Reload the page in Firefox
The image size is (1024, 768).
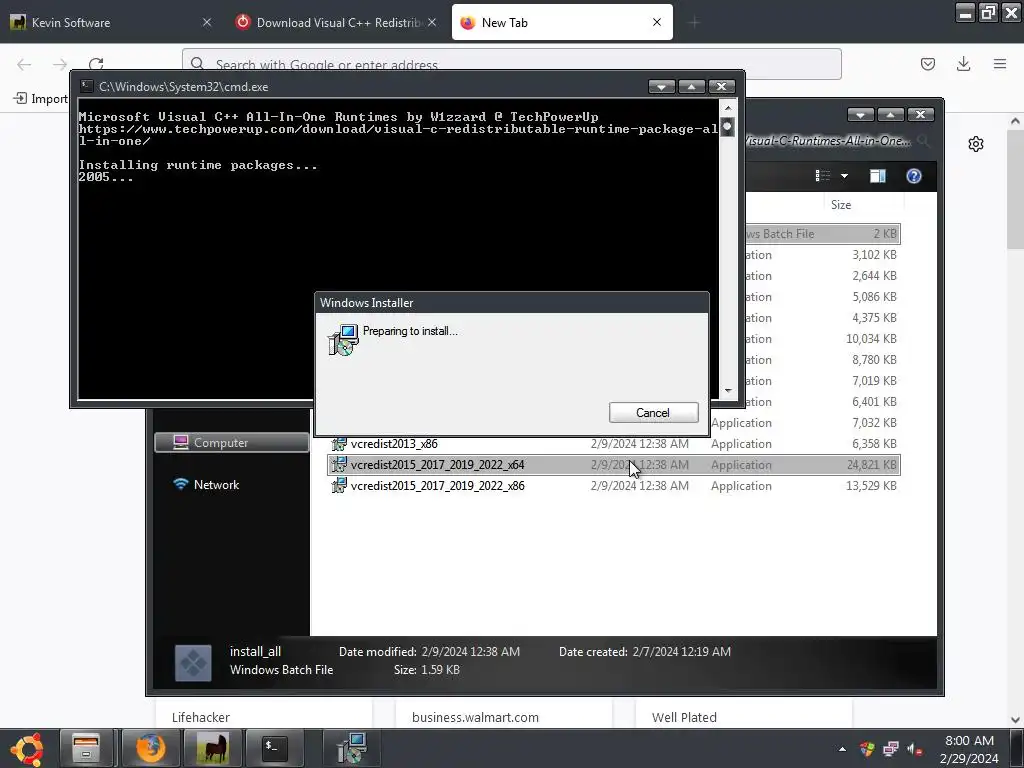[x=96, y=64]
